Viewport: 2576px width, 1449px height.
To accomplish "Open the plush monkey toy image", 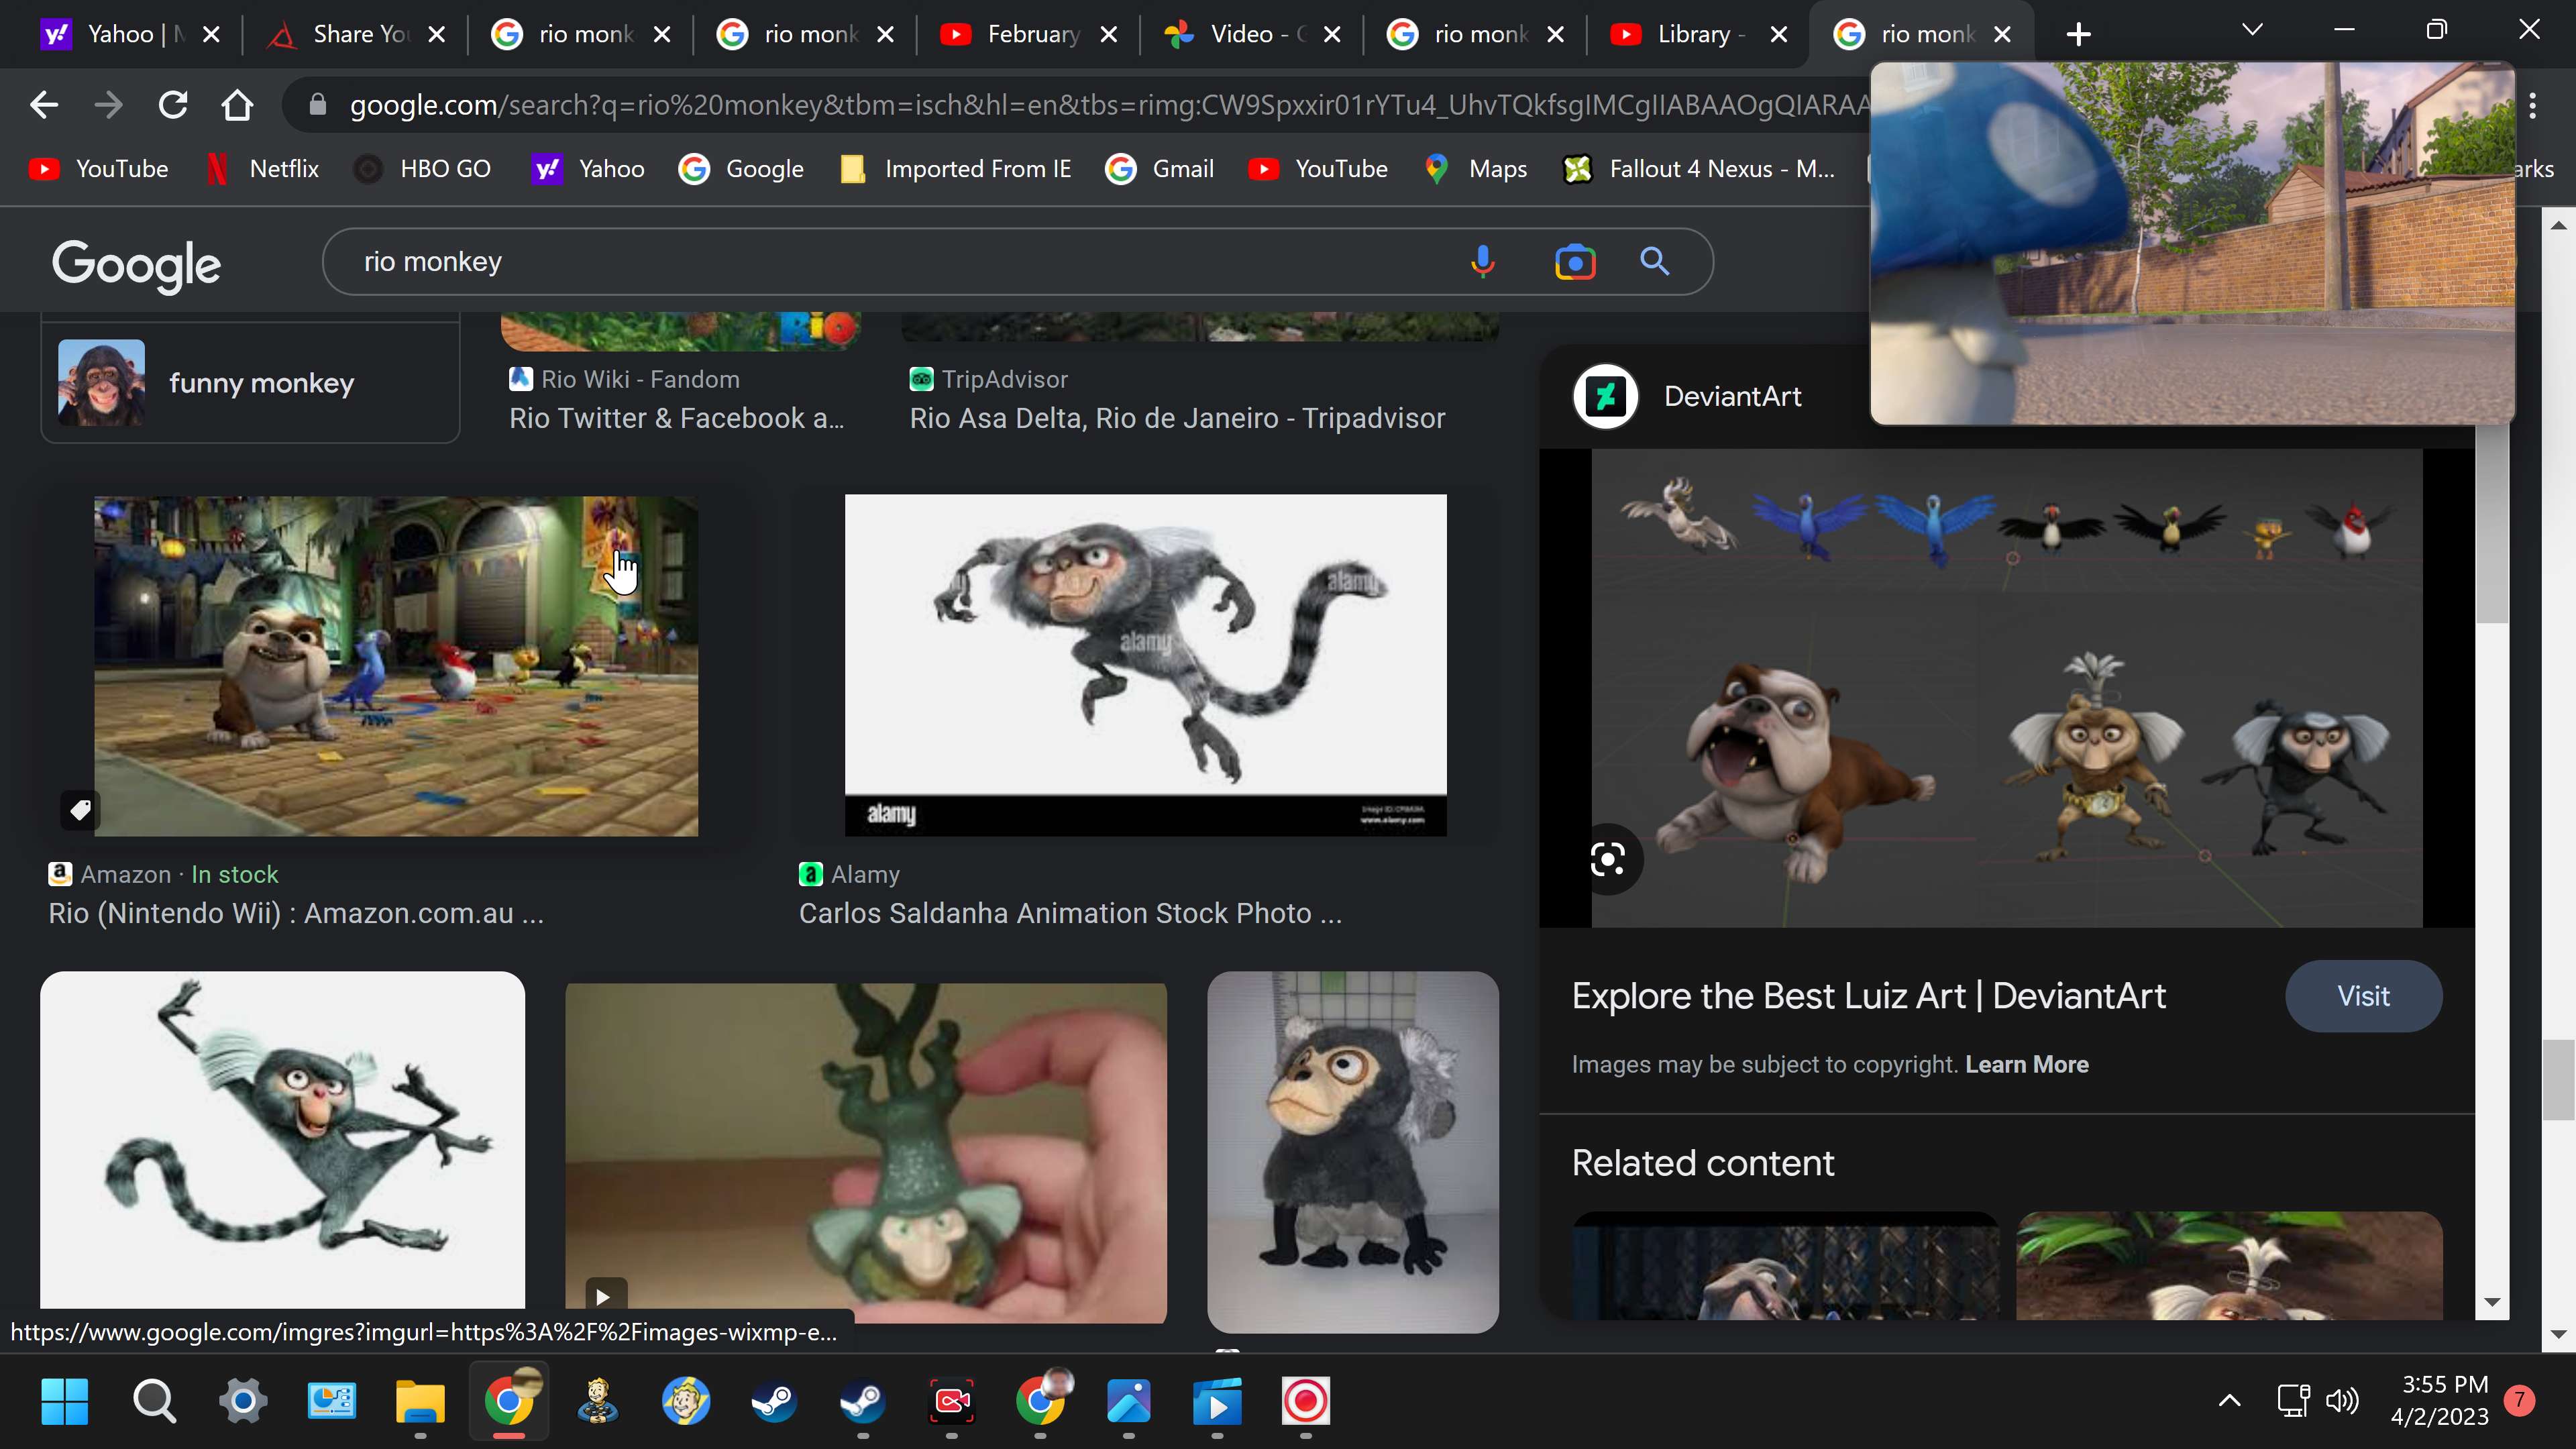I will (1352, 1152).
